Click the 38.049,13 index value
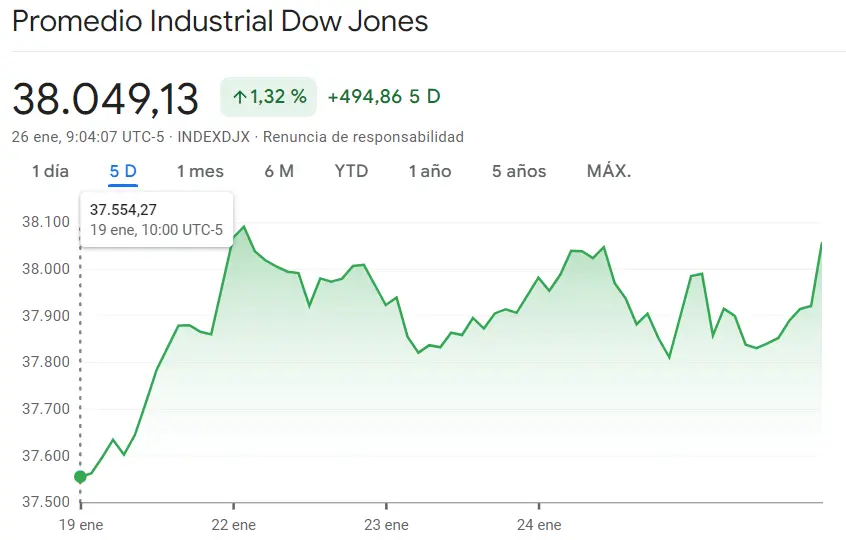This screenshot has height=540, width=846. (x=106, y=97)
